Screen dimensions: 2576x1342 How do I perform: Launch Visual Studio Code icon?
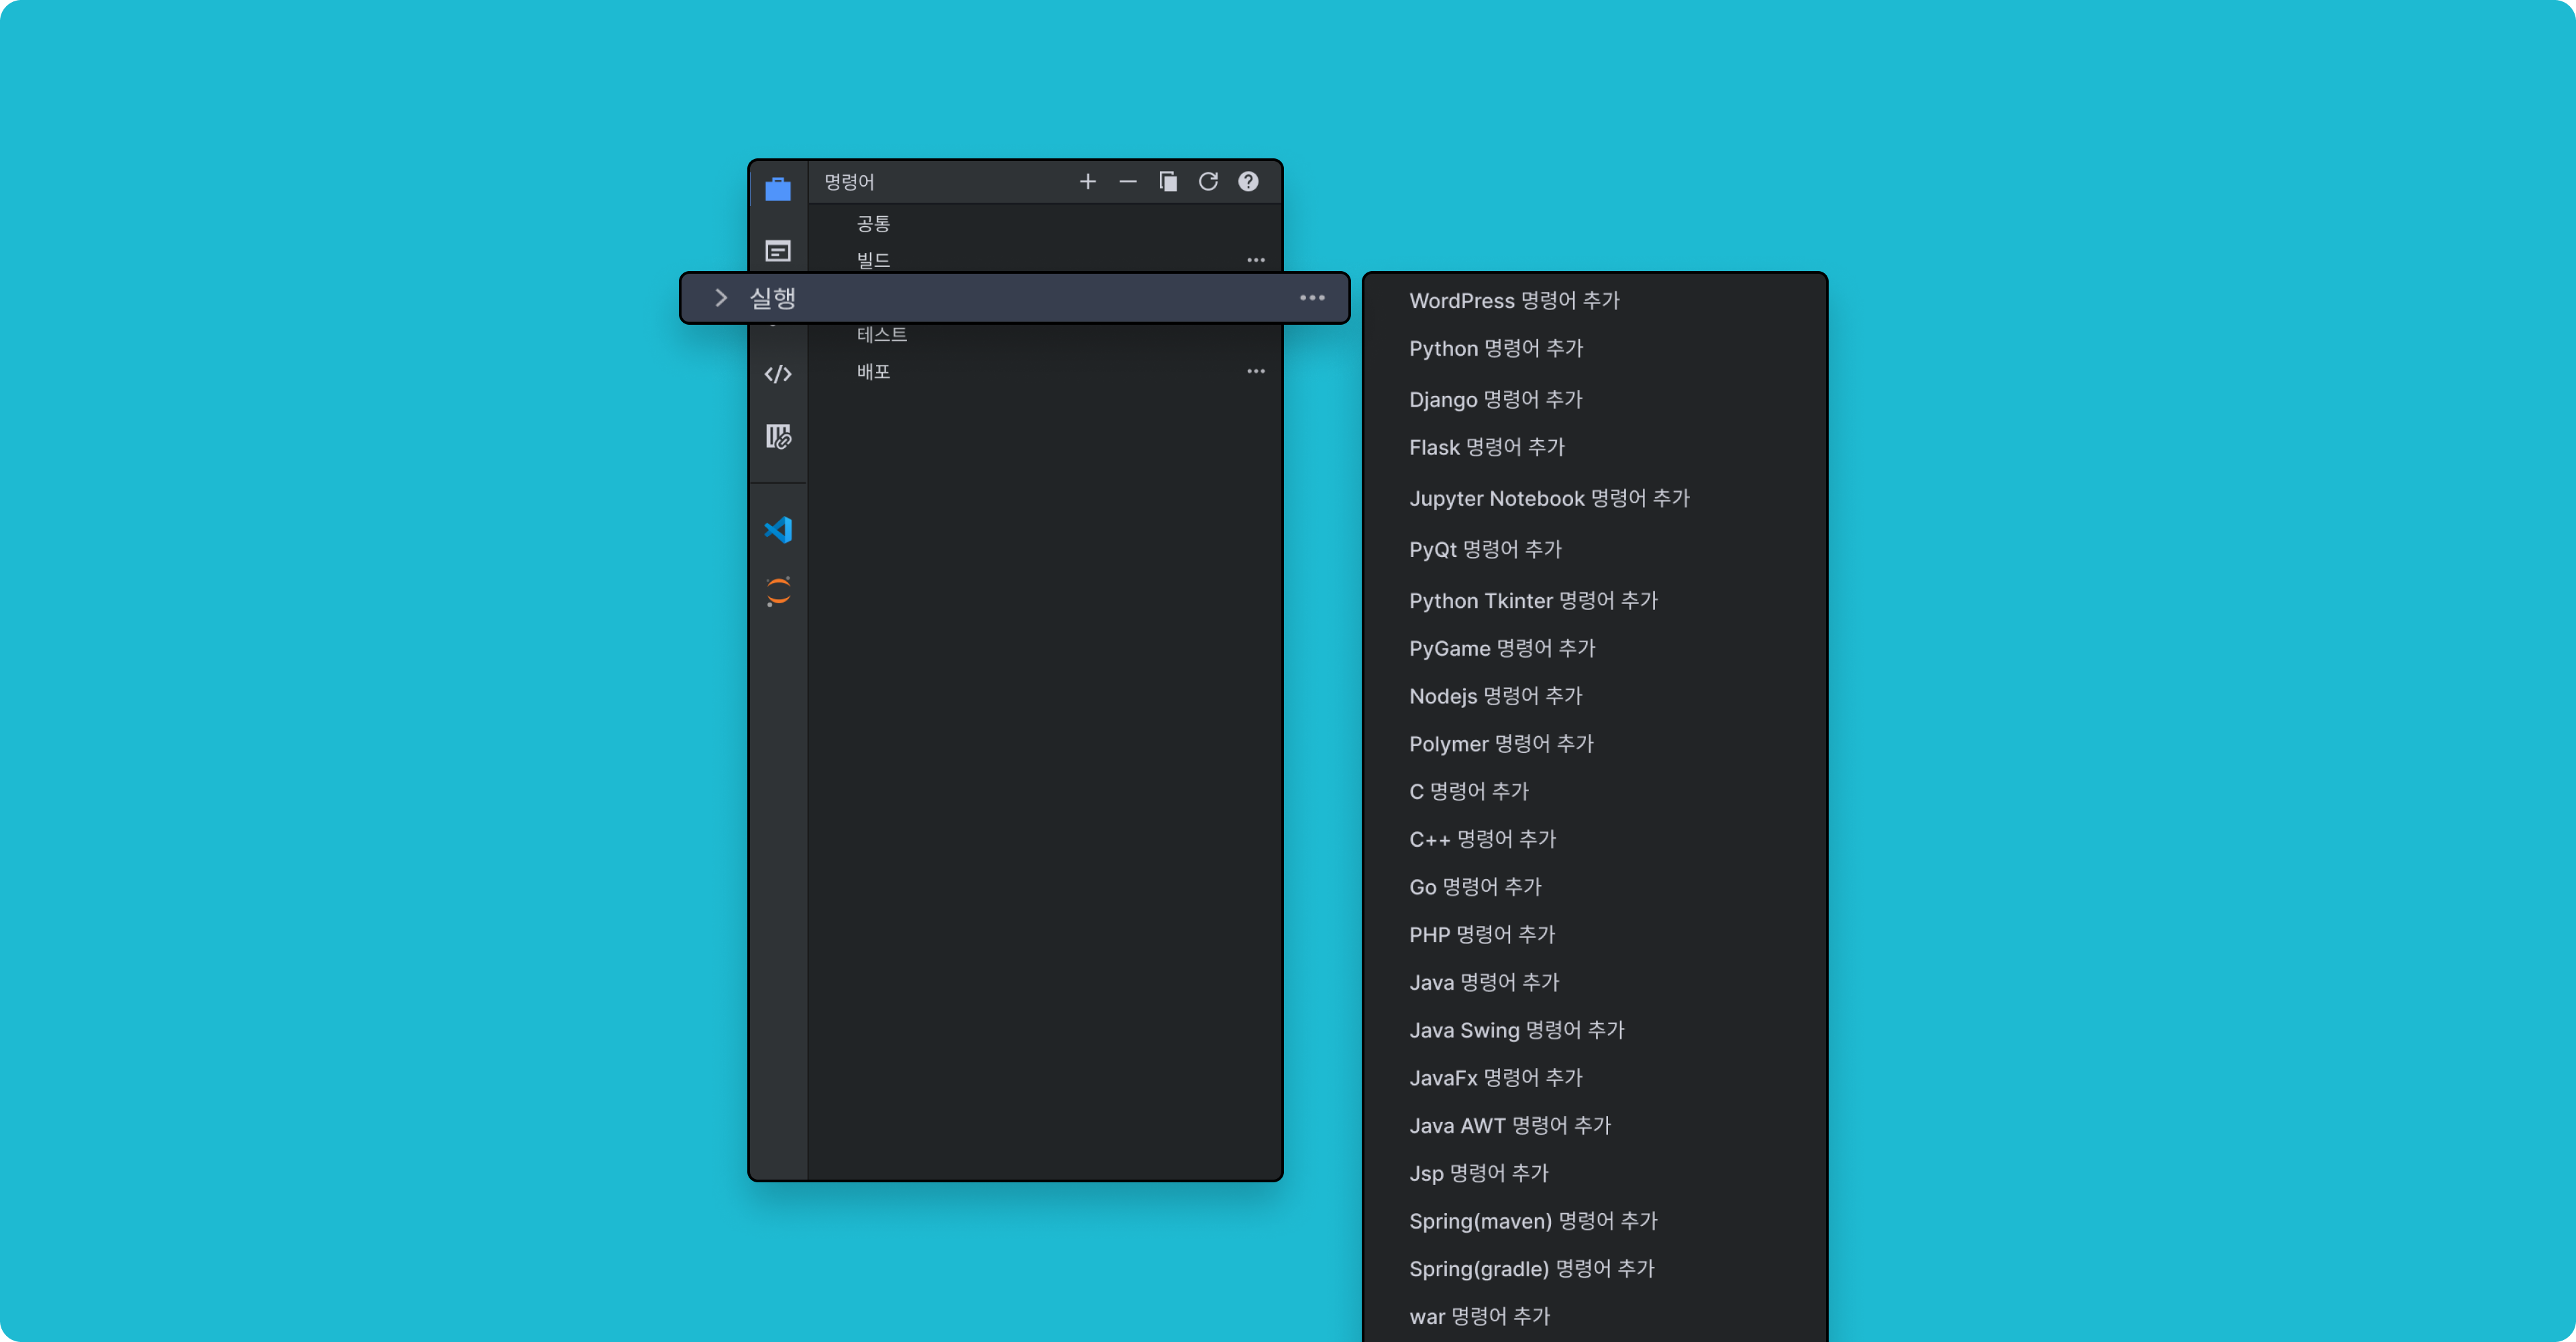pos(778,529)
